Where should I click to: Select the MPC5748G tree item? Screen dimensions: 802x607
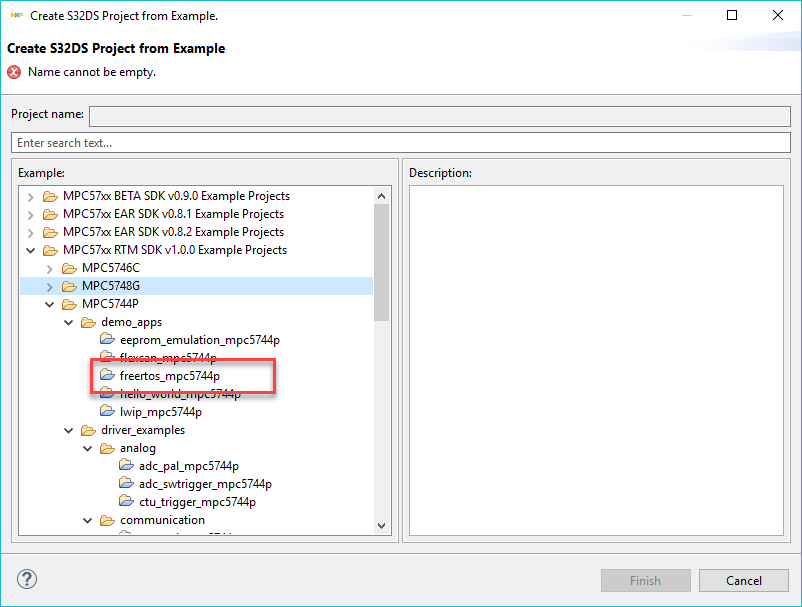110,286
